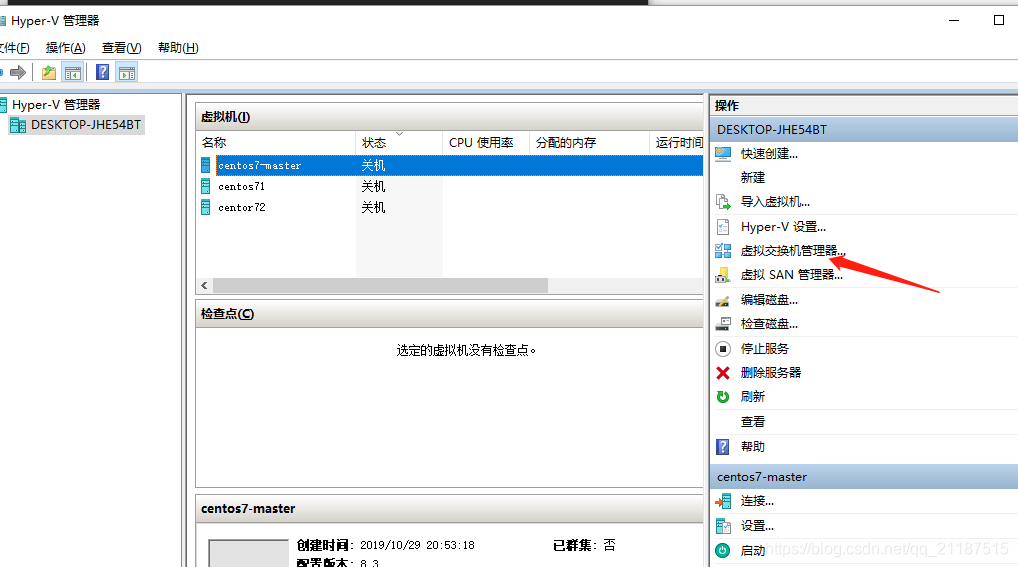Click the red X 删除服务器 icon

coord(723,373)
